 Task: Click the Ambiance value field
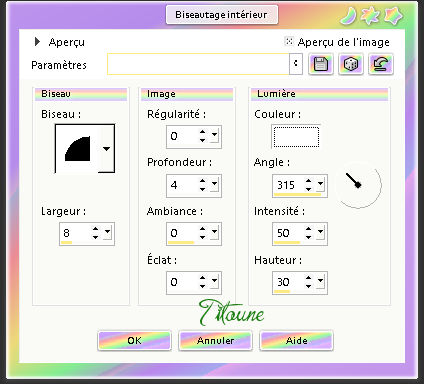(x=182, y=233)
